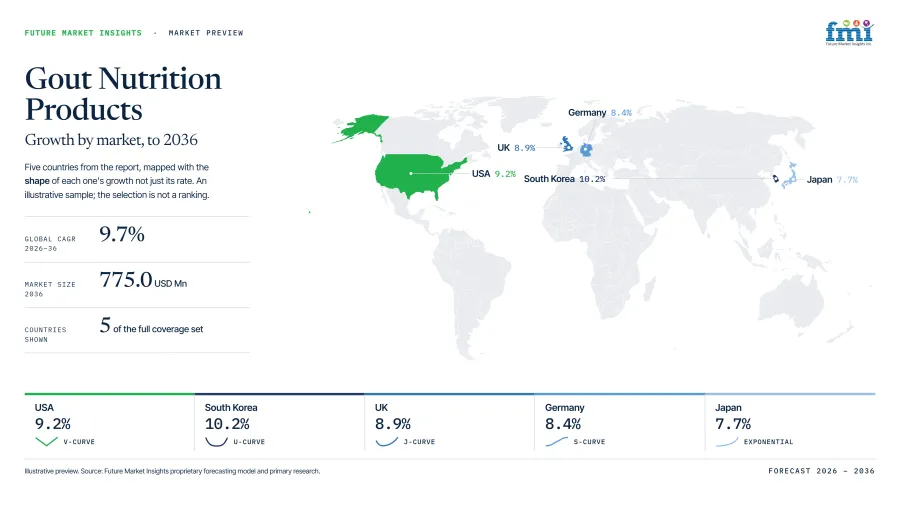This screenshot has height=506, width=900.
Task: Click the market size value '775.0'
Action: point(126,279)
